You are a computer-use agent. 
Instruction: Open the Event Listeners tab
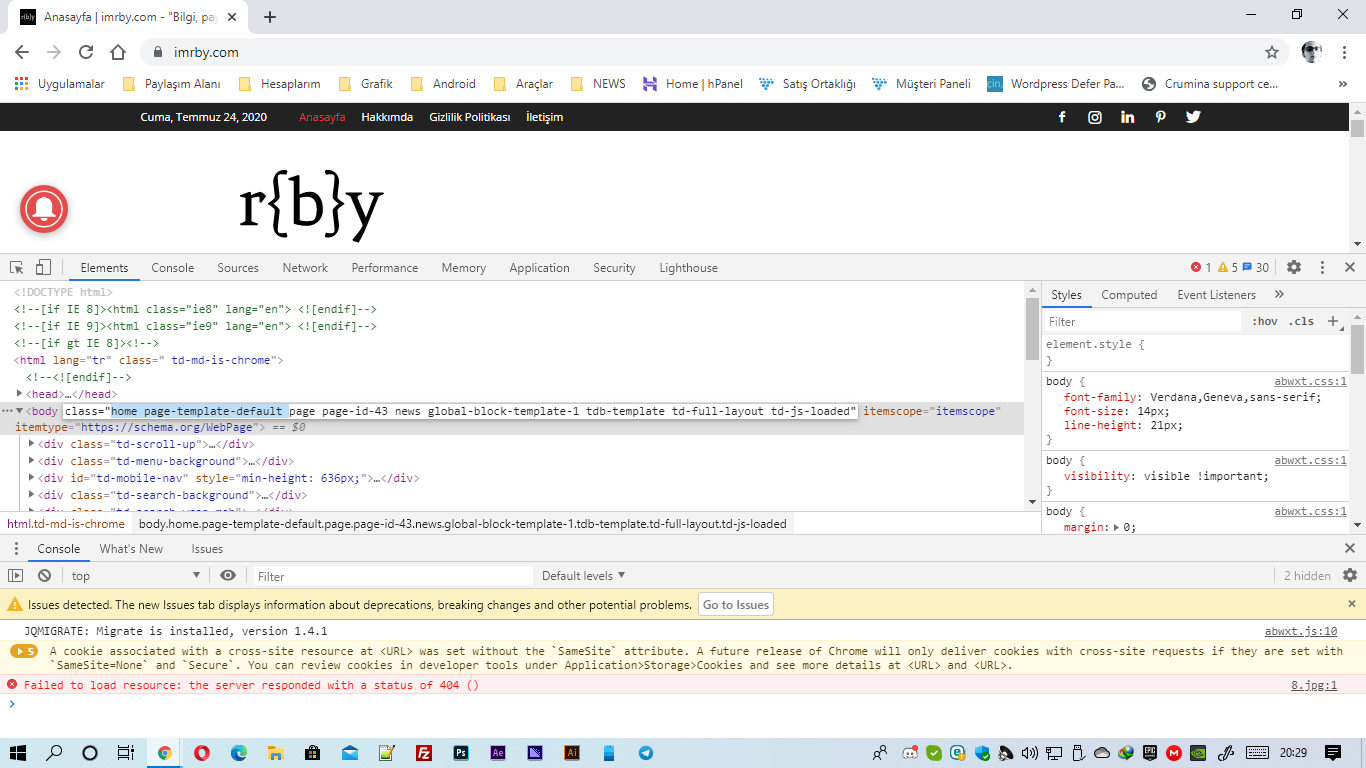[x=1216, y=295]
